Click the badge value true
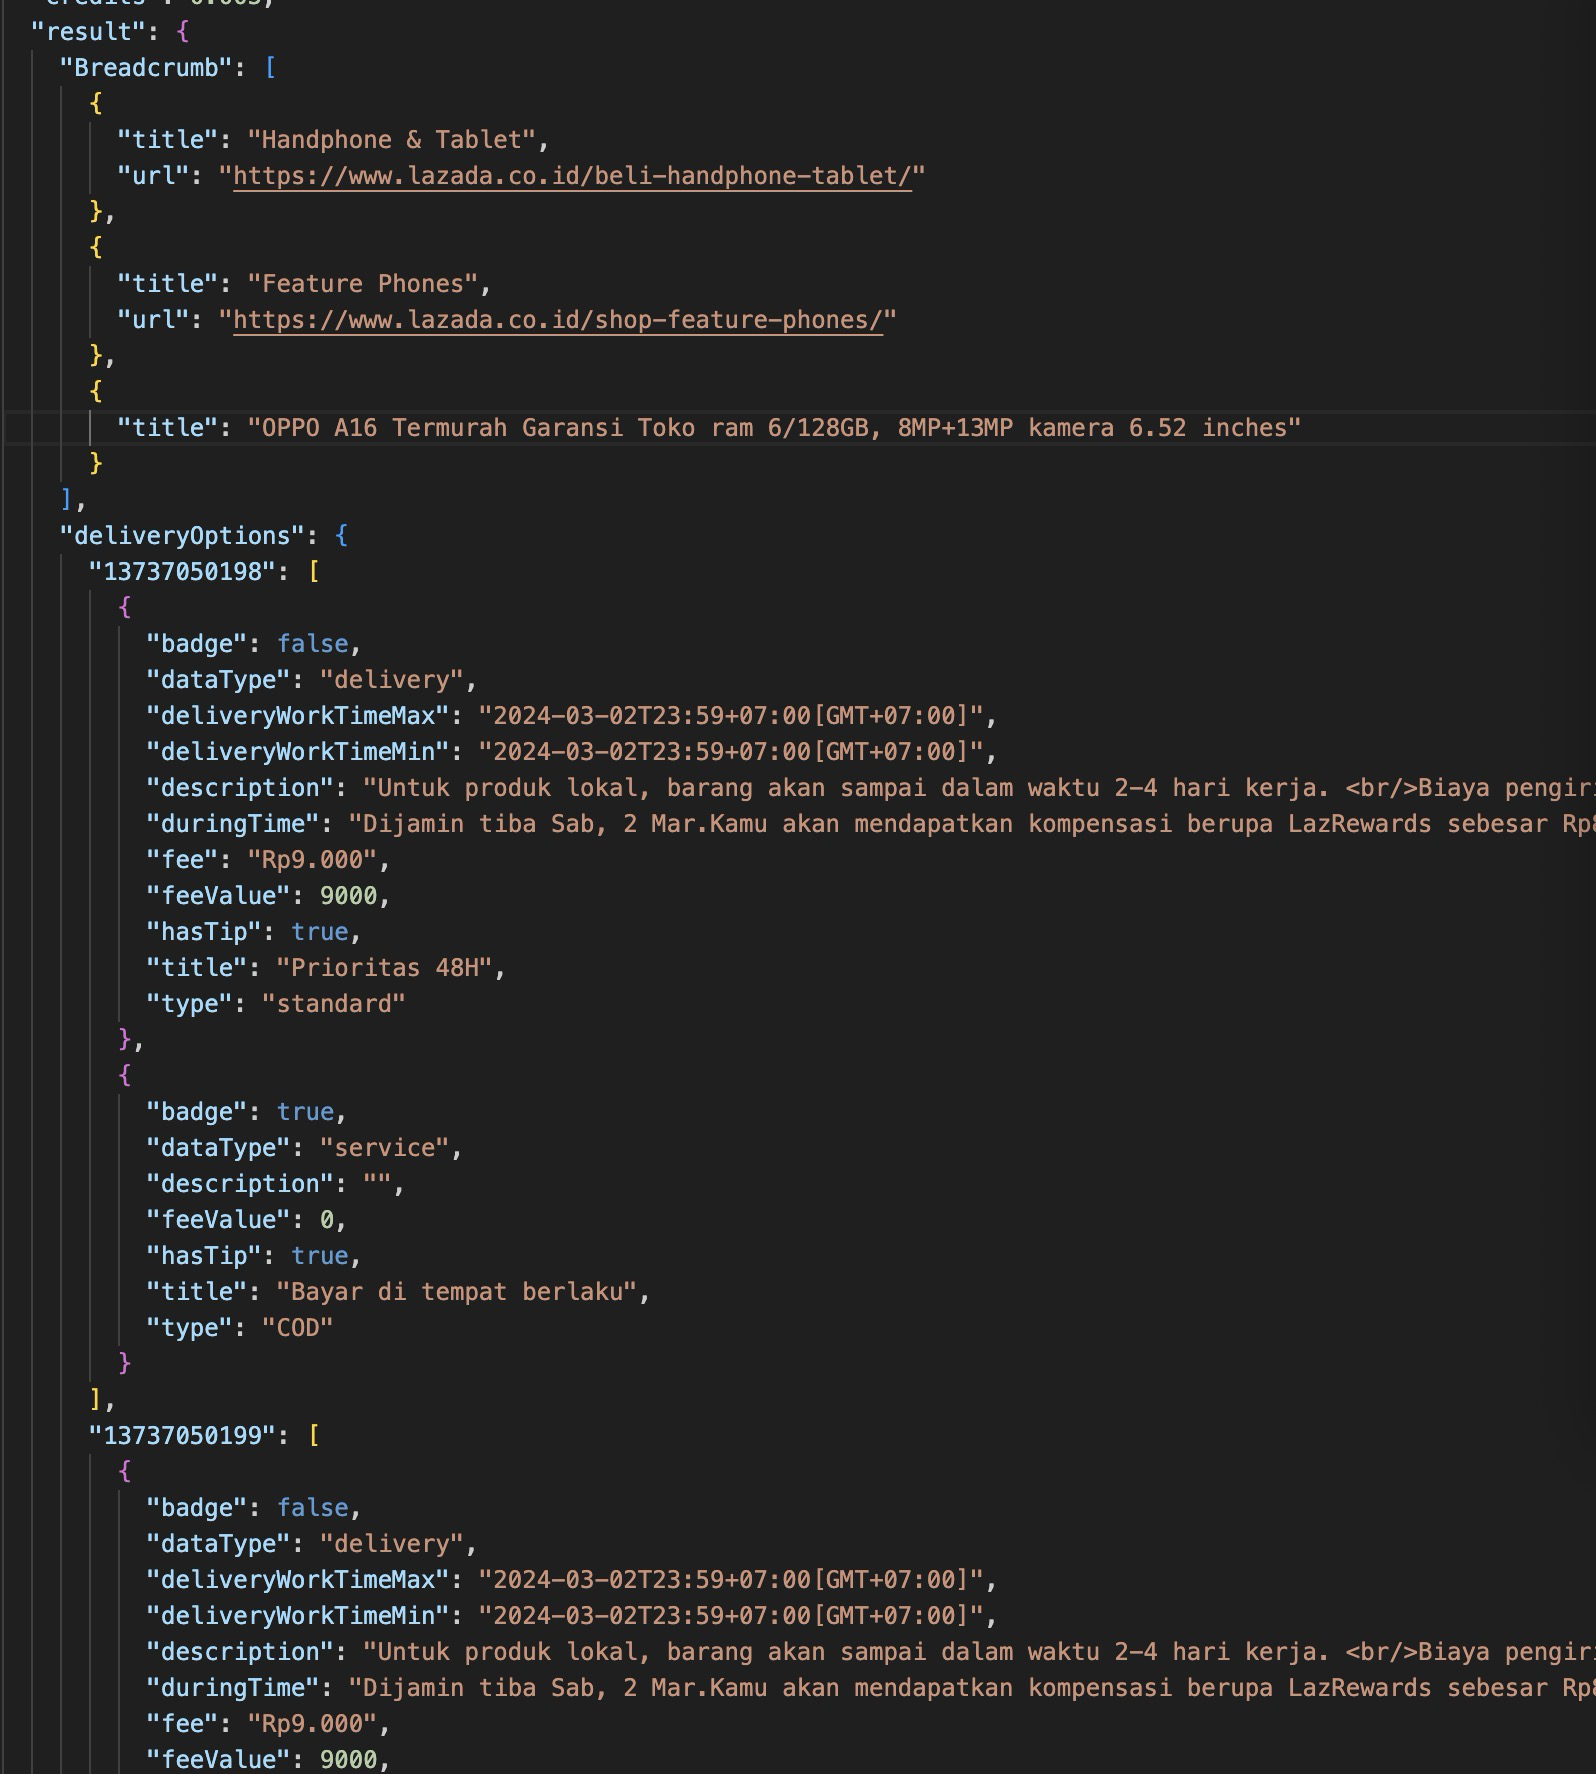The image size is (1596, 1774). [305, 1112]
